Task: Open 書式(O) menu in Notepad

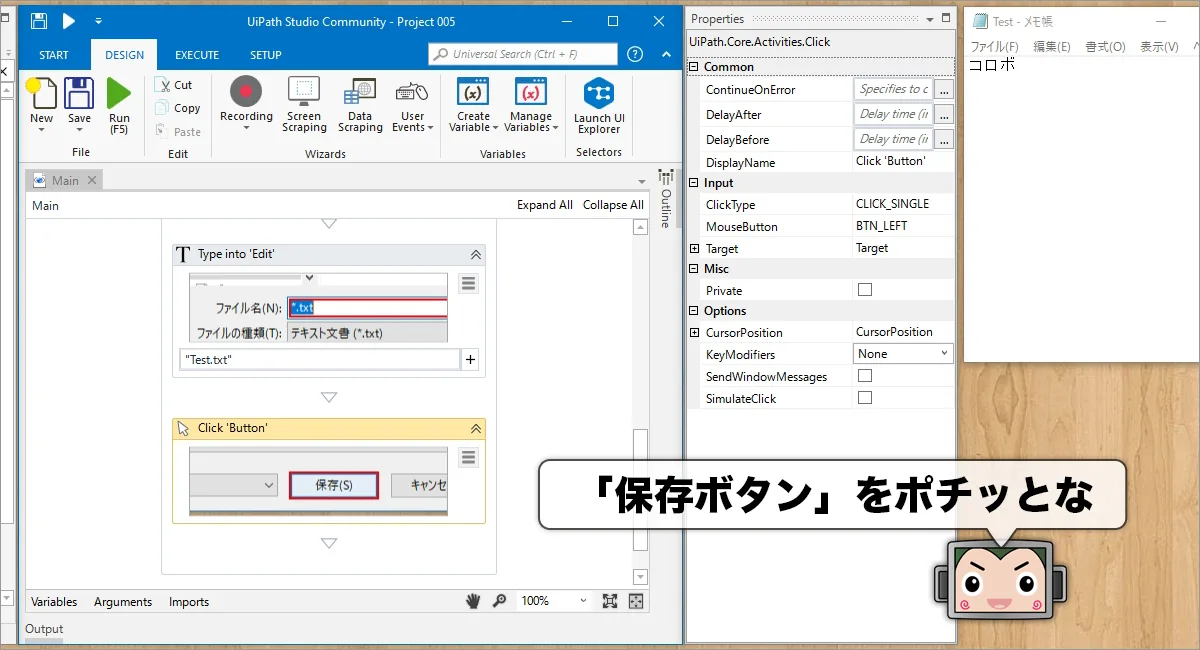Action: pos(1105,47)
